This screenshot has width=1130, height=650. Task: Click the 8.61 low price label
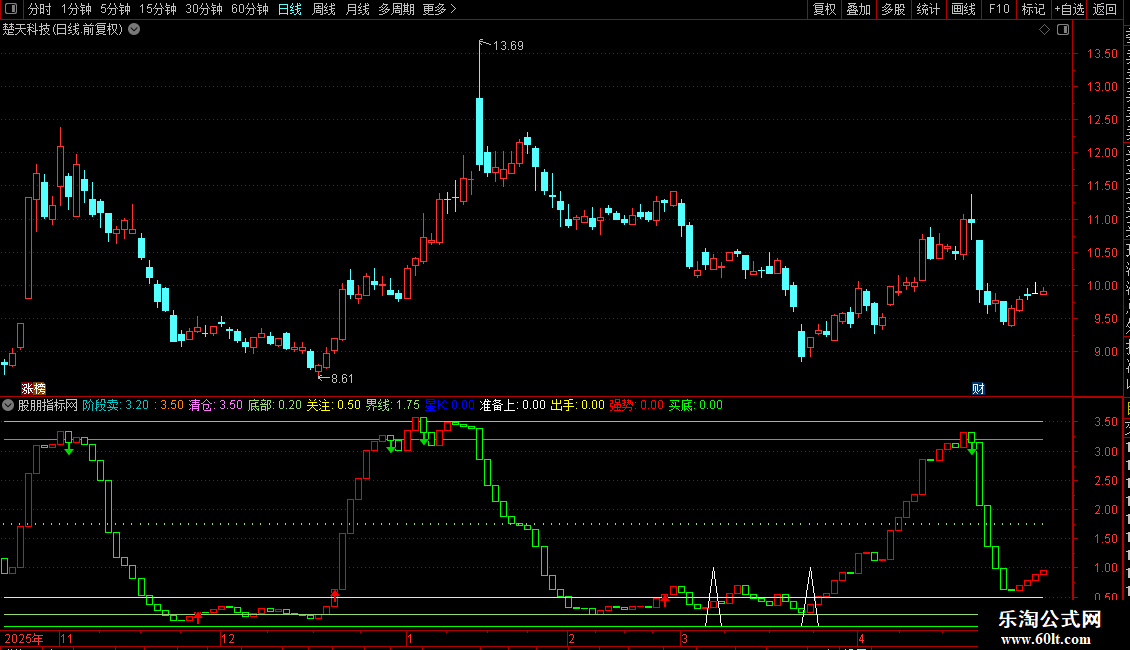[342, 378]
